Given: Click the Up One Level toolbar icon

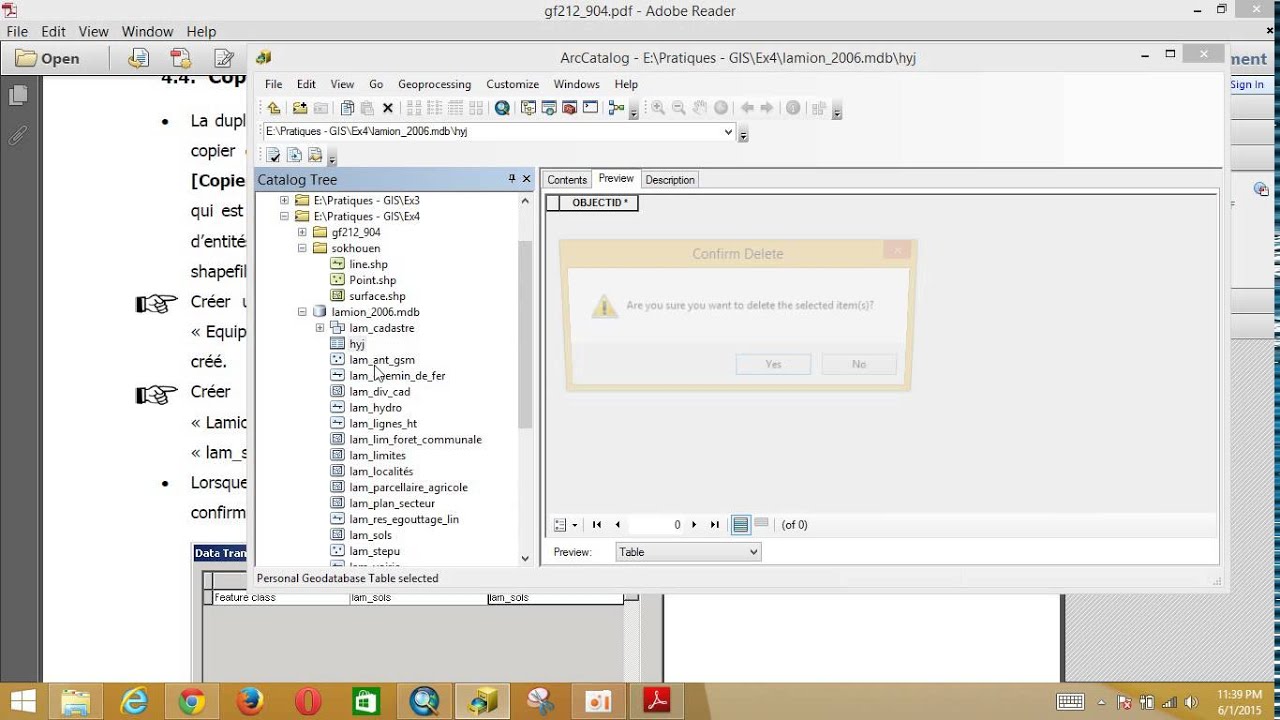Looking at the screenshot, I should tap(273, 108).
